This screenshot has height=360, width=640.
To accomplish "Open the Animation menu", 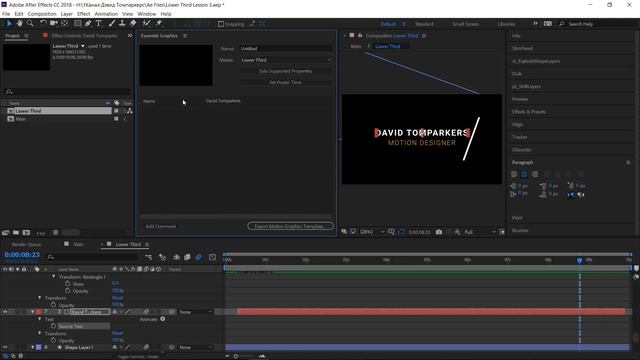I will pyautogui.click(x=106, y=14).
